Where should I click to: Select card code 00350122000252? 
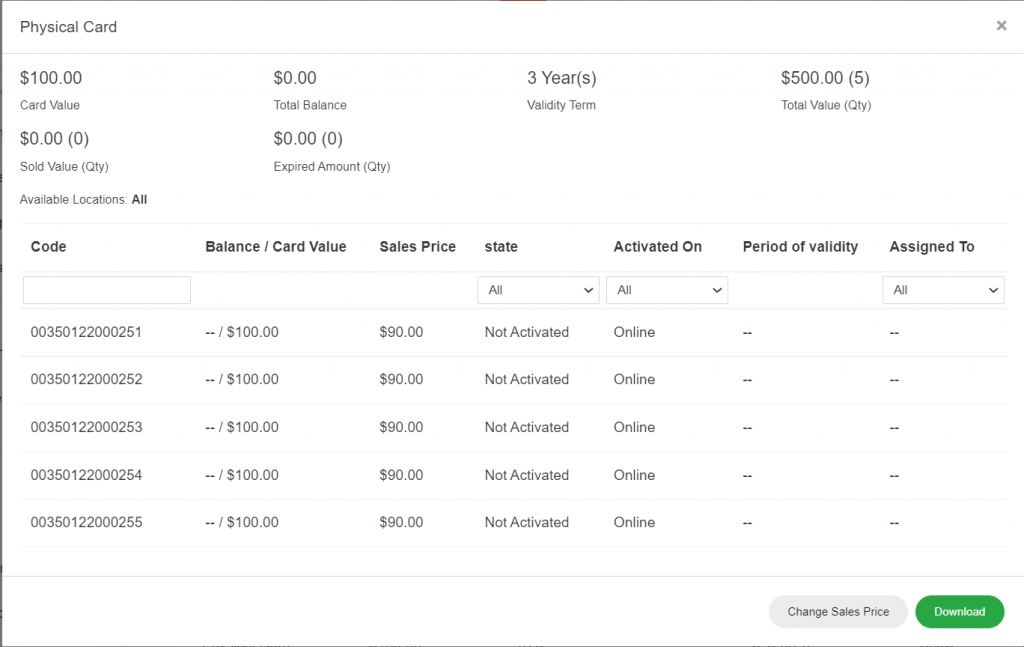pyautogui.click(x=87, y=380)
